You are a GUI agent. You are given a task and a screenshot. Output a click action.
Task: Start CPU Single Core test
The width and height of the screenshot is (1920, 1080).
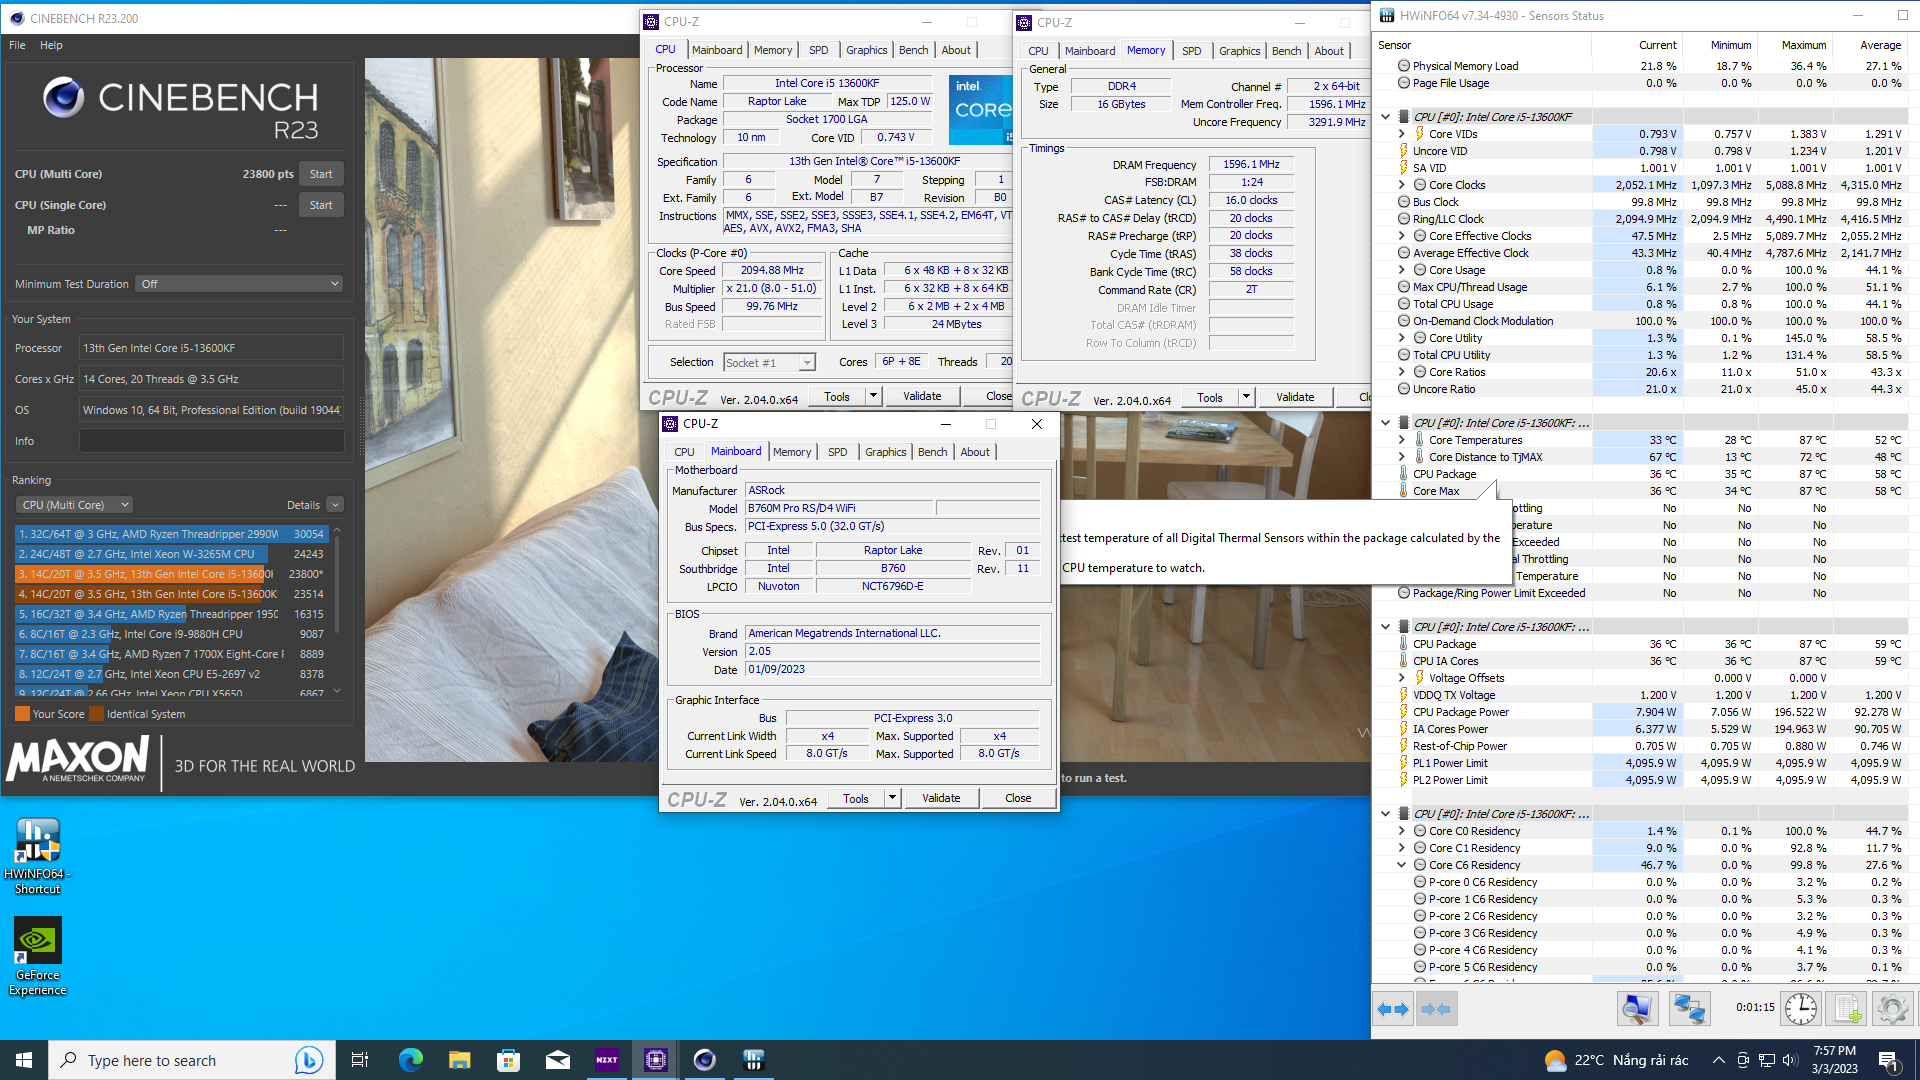pos(321,205)
